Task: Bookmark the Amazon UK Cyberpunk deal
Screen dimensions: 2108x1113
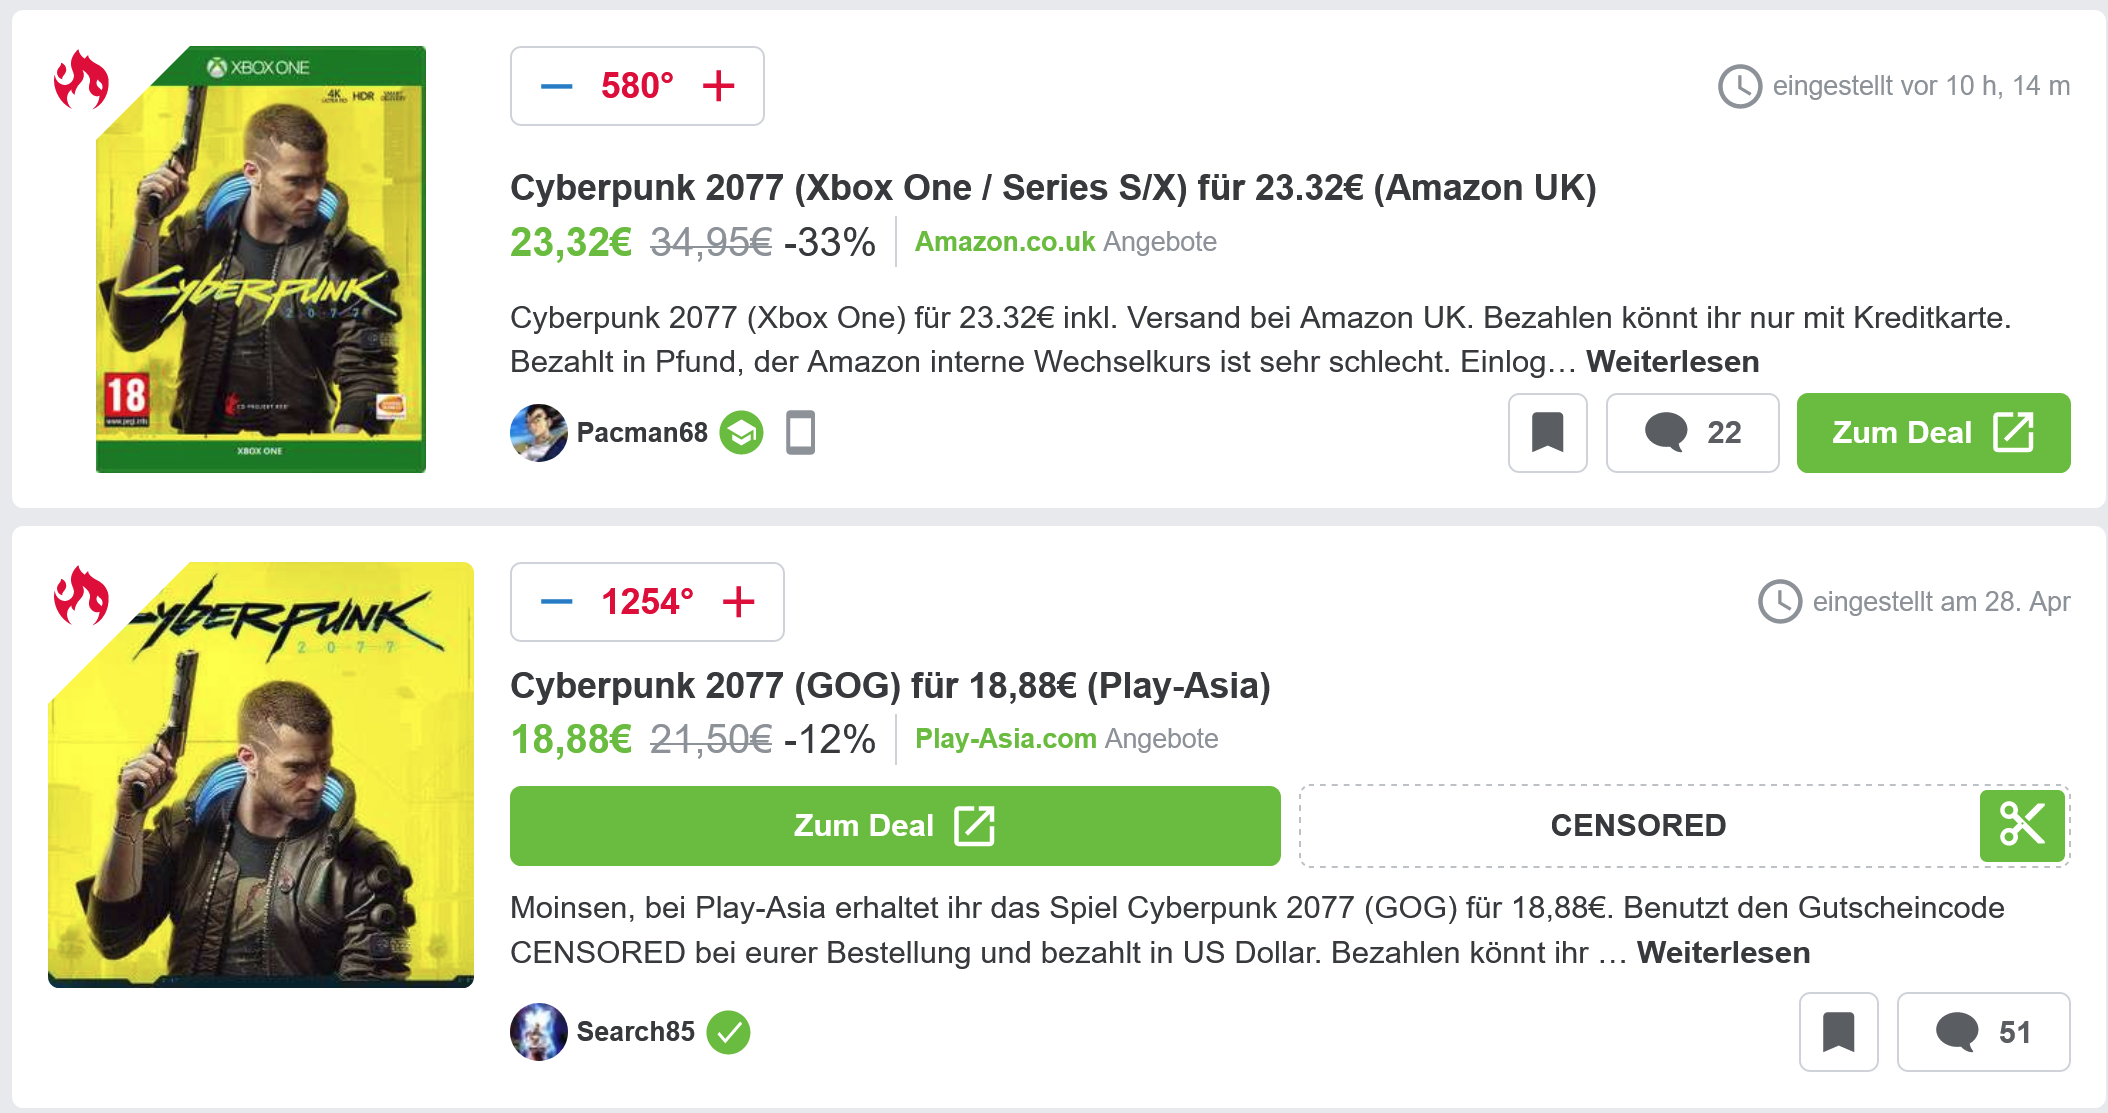Action: [x=1547, y=433]
